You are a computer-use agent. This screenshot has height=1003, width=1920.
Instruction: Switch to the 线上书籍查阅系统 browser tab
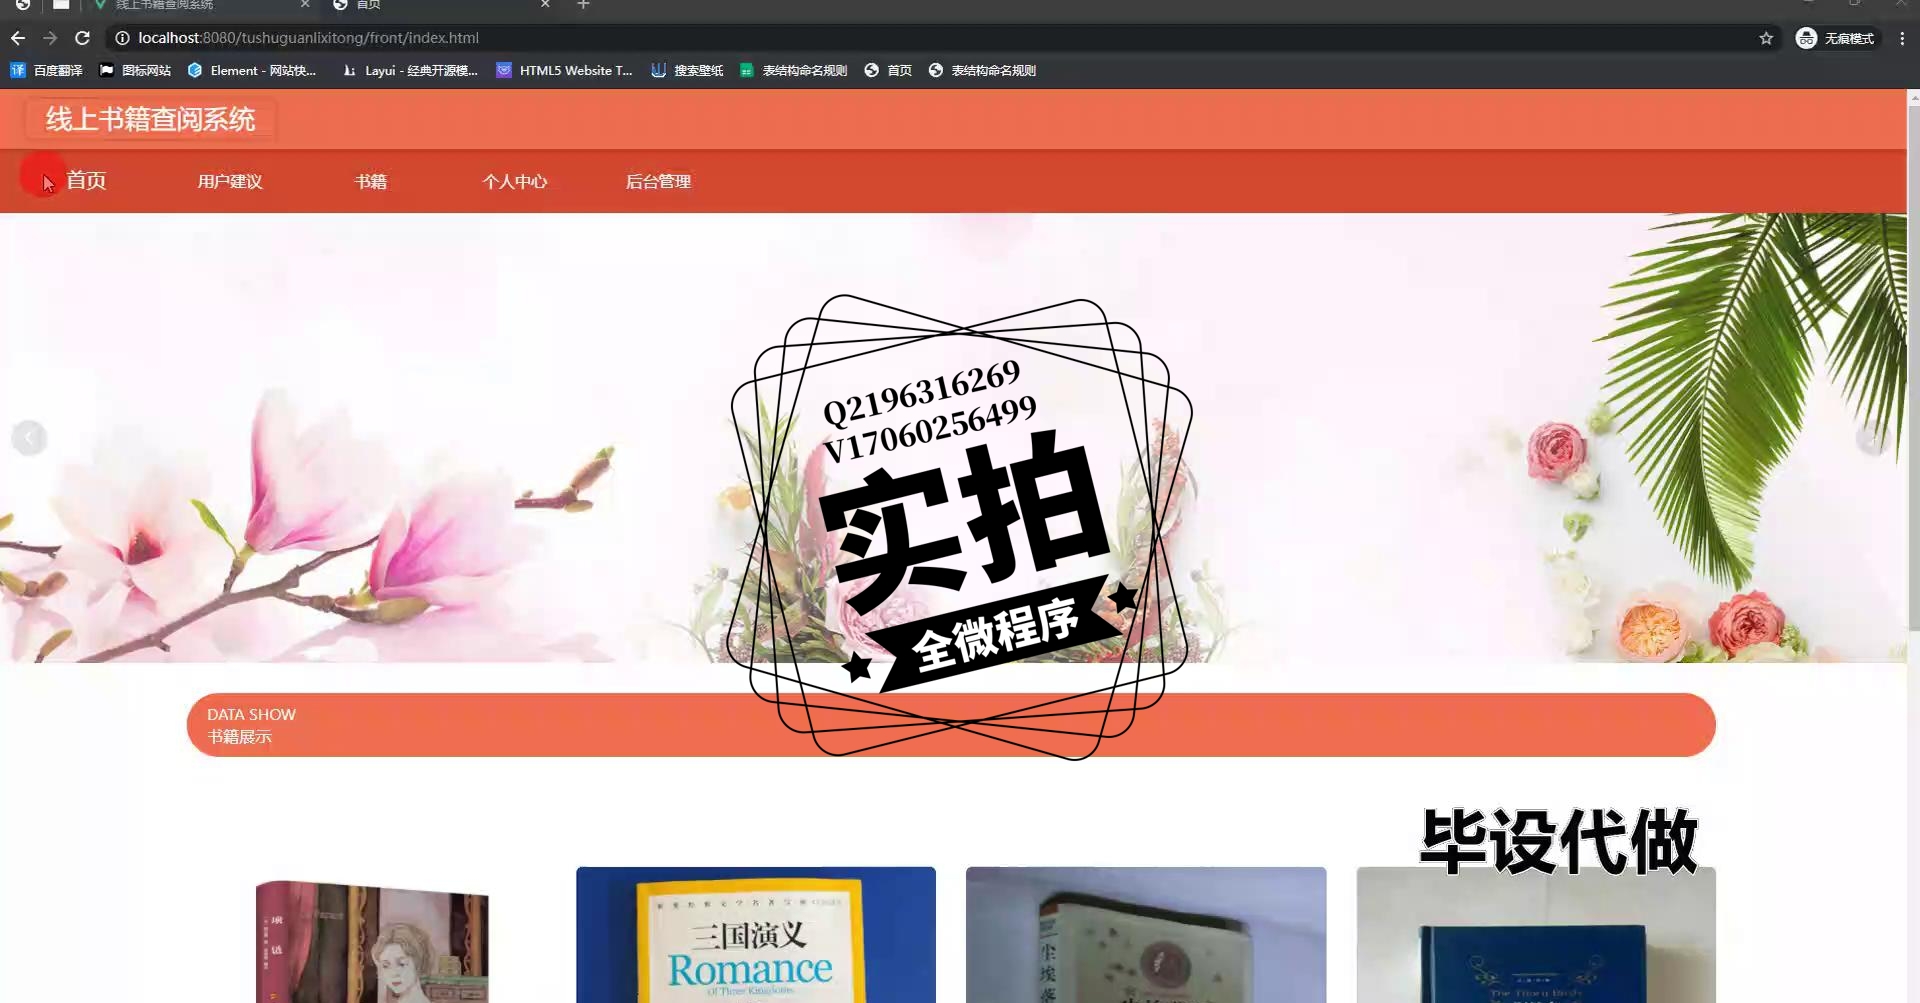[200, 5]
